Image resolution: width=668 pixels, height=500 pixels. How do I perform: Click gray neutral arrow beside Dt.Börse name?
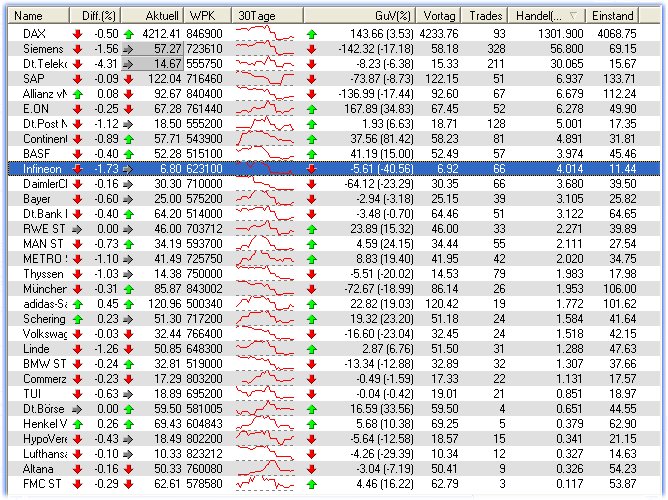(77, 409)
